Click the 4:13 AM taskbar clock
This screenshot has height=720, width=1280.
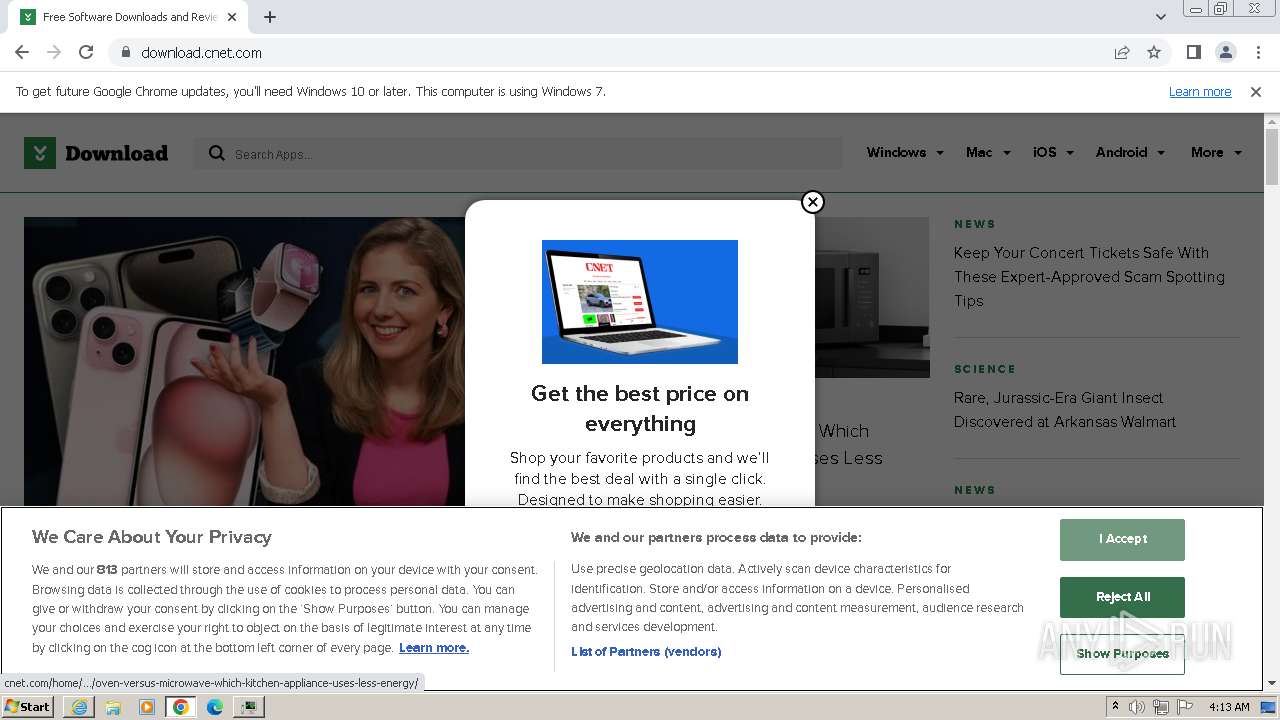click(1229, 707)
